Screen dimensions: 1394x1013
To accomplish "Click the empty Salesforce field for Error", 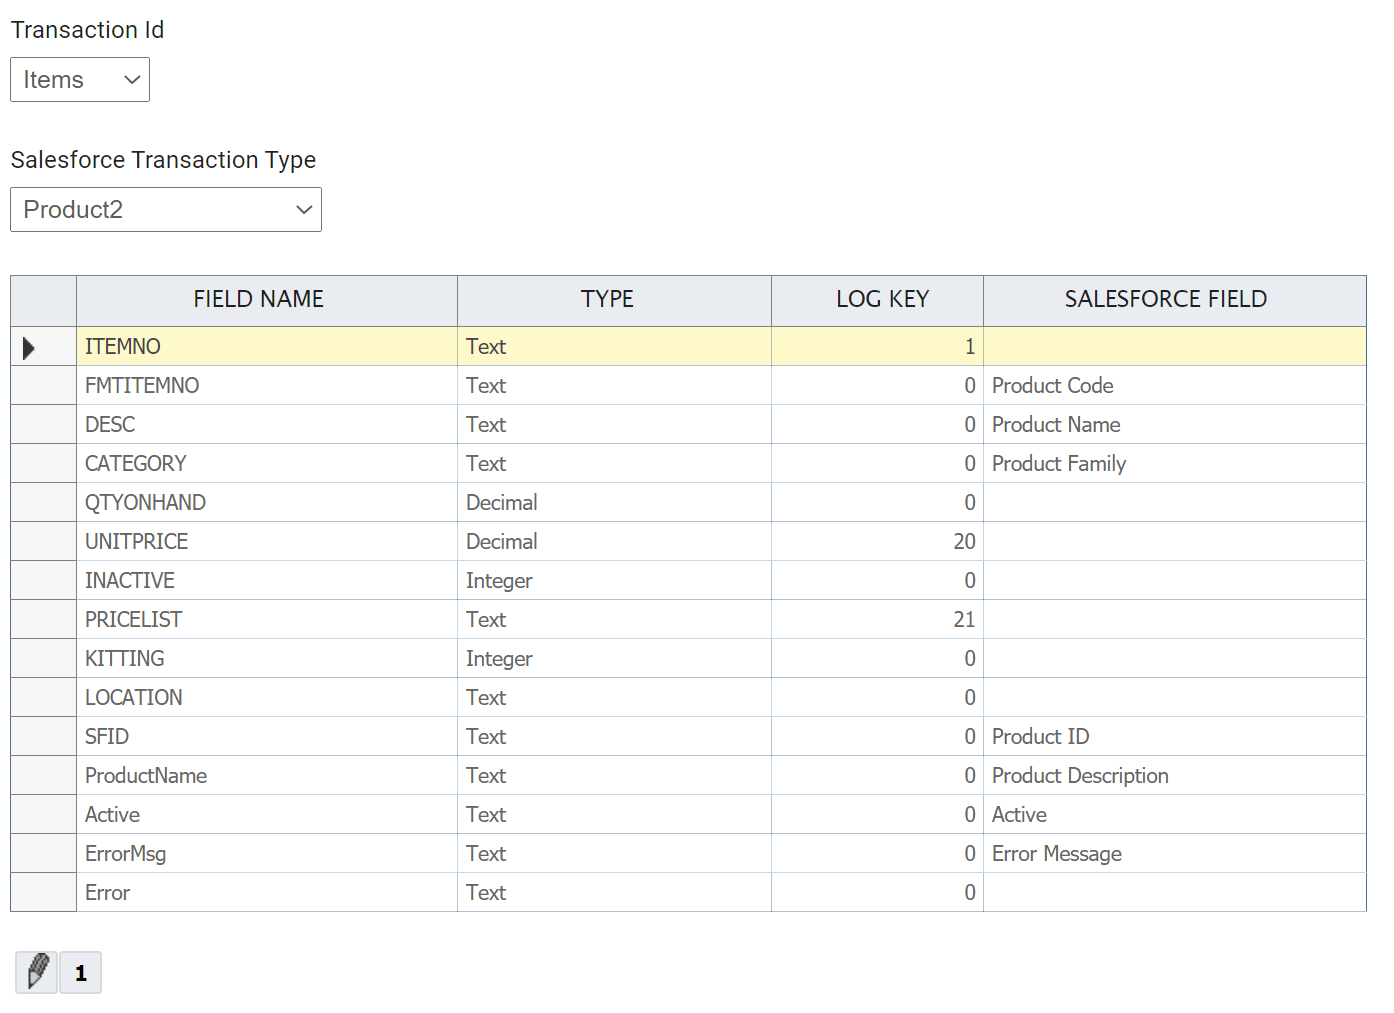I will (x=1173, y=893).
